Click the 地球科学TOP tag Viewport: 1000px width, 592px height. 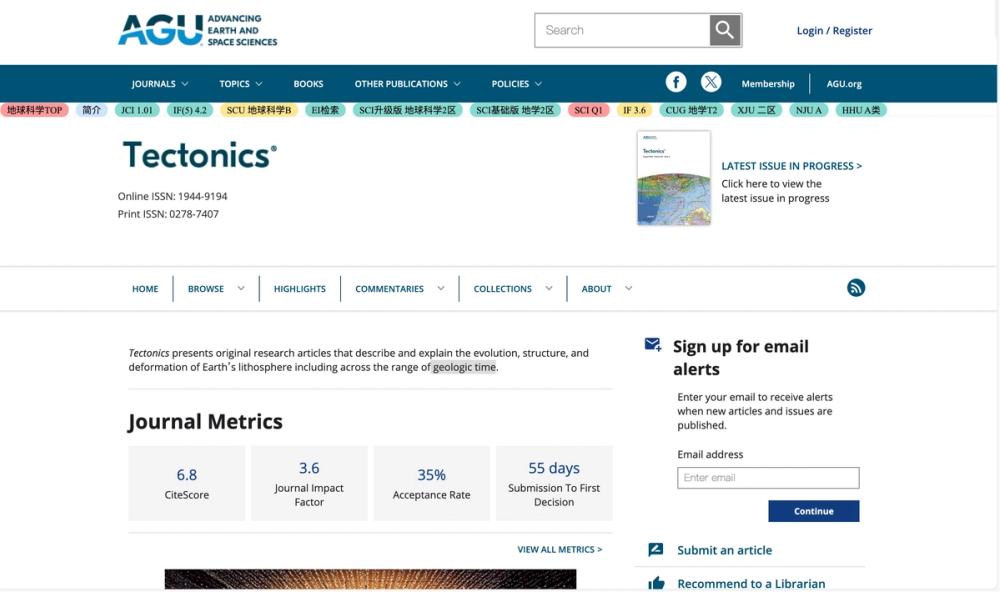click(34, 110)
